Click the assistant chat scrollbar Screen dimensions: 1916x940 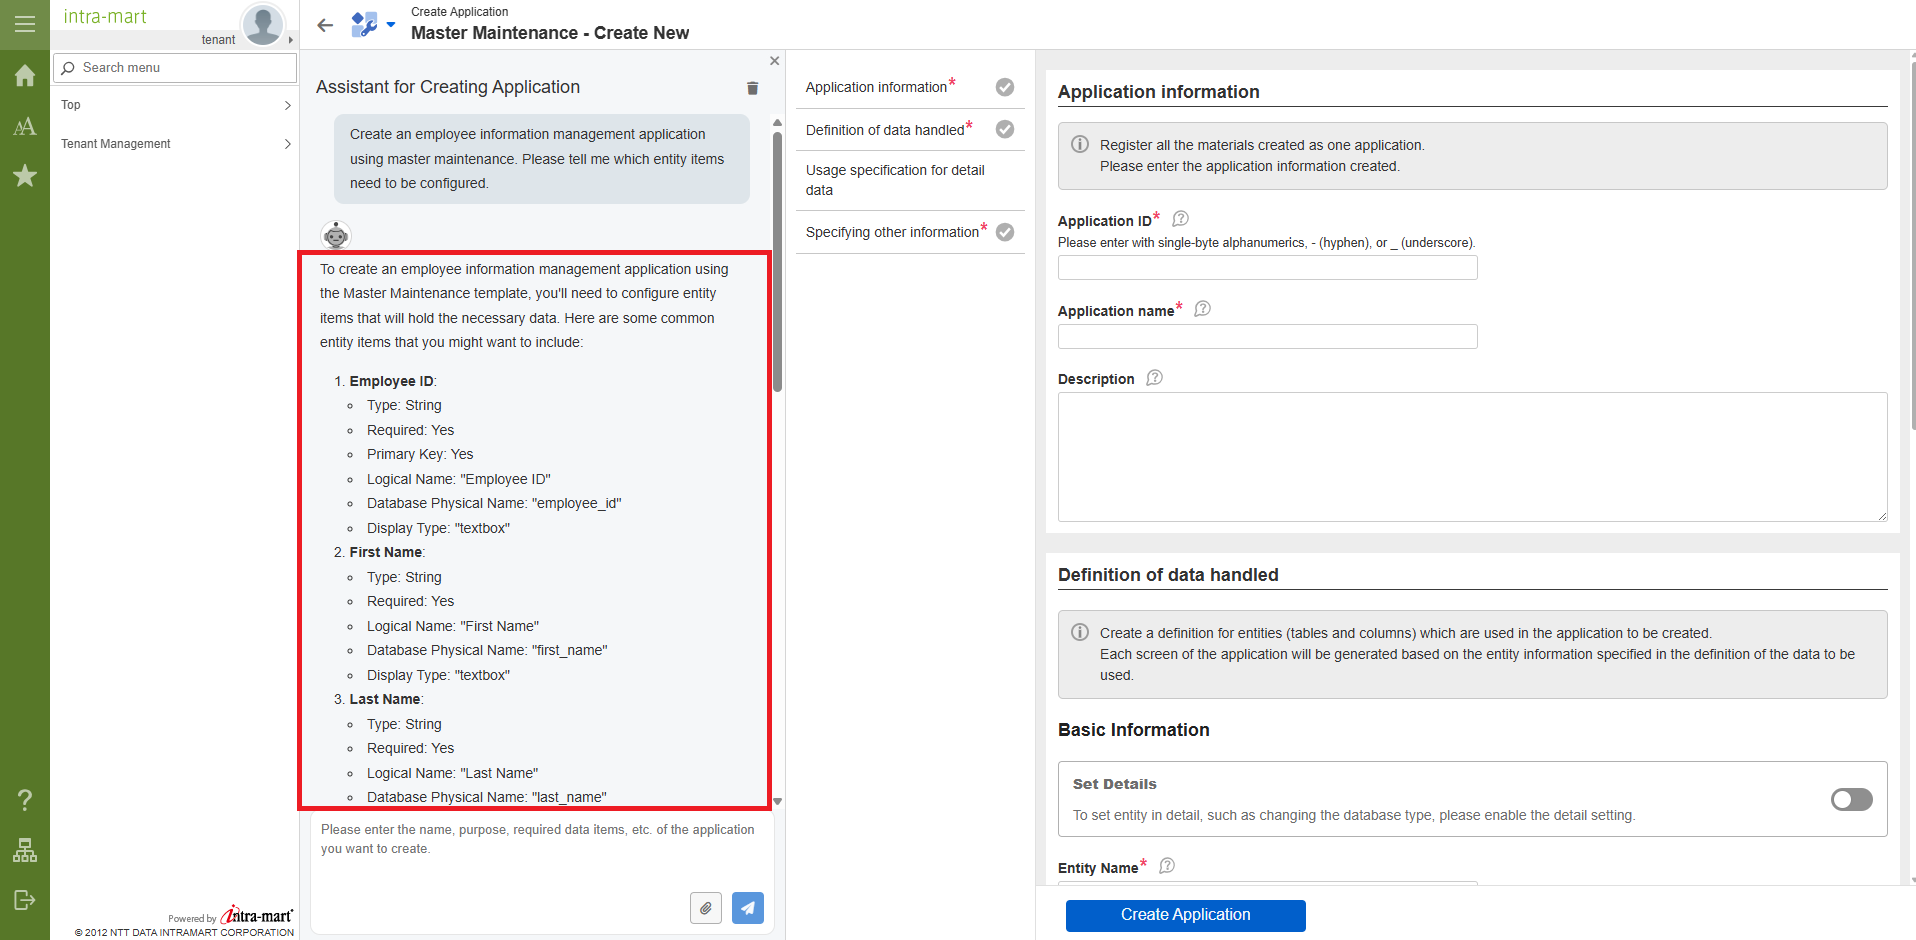pos(777,262)
